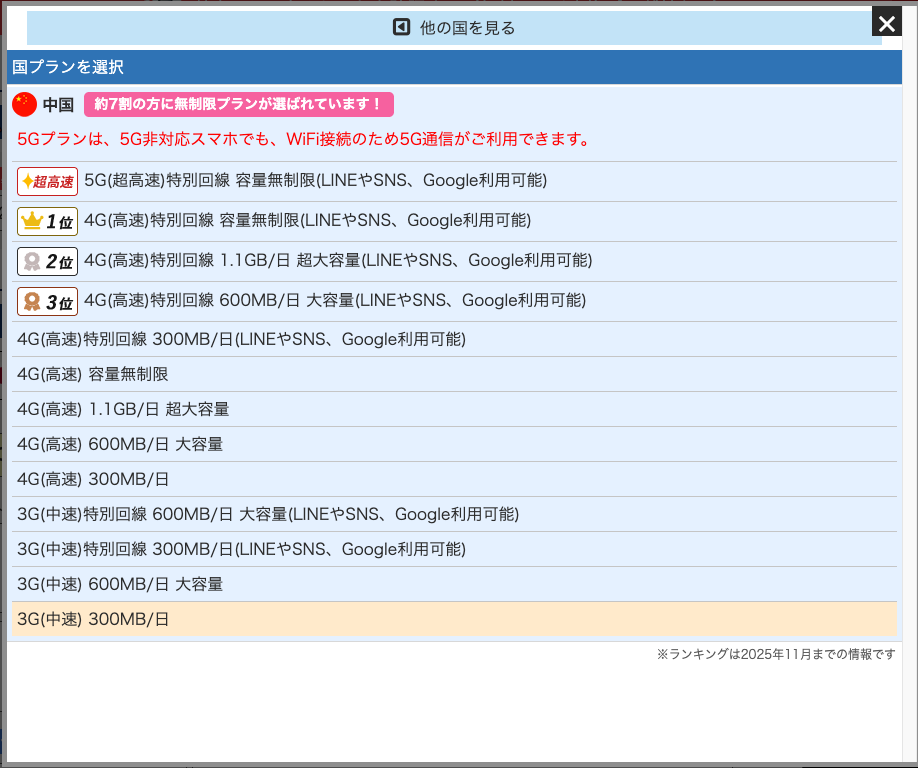Click the pink 約7割の方に無制限プラン banner
918x768 pixels.
[238, 104]
